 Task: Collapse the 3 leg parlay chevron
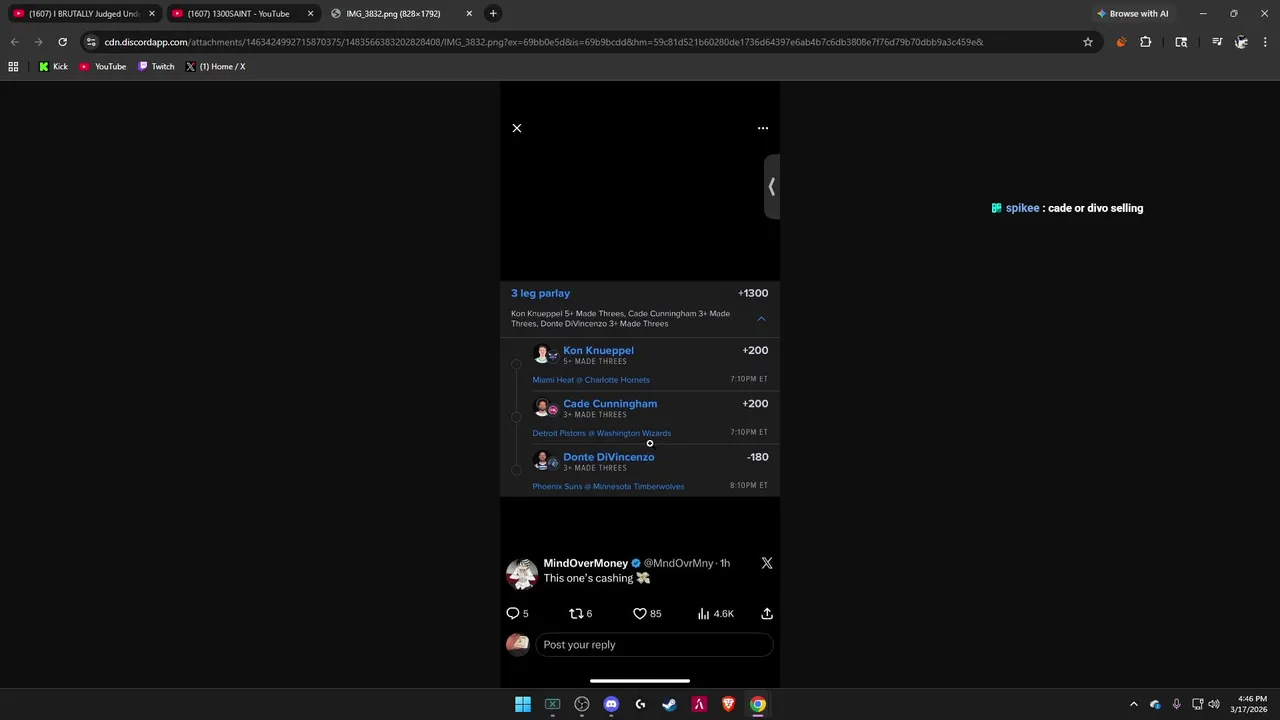tap(761, 319)
